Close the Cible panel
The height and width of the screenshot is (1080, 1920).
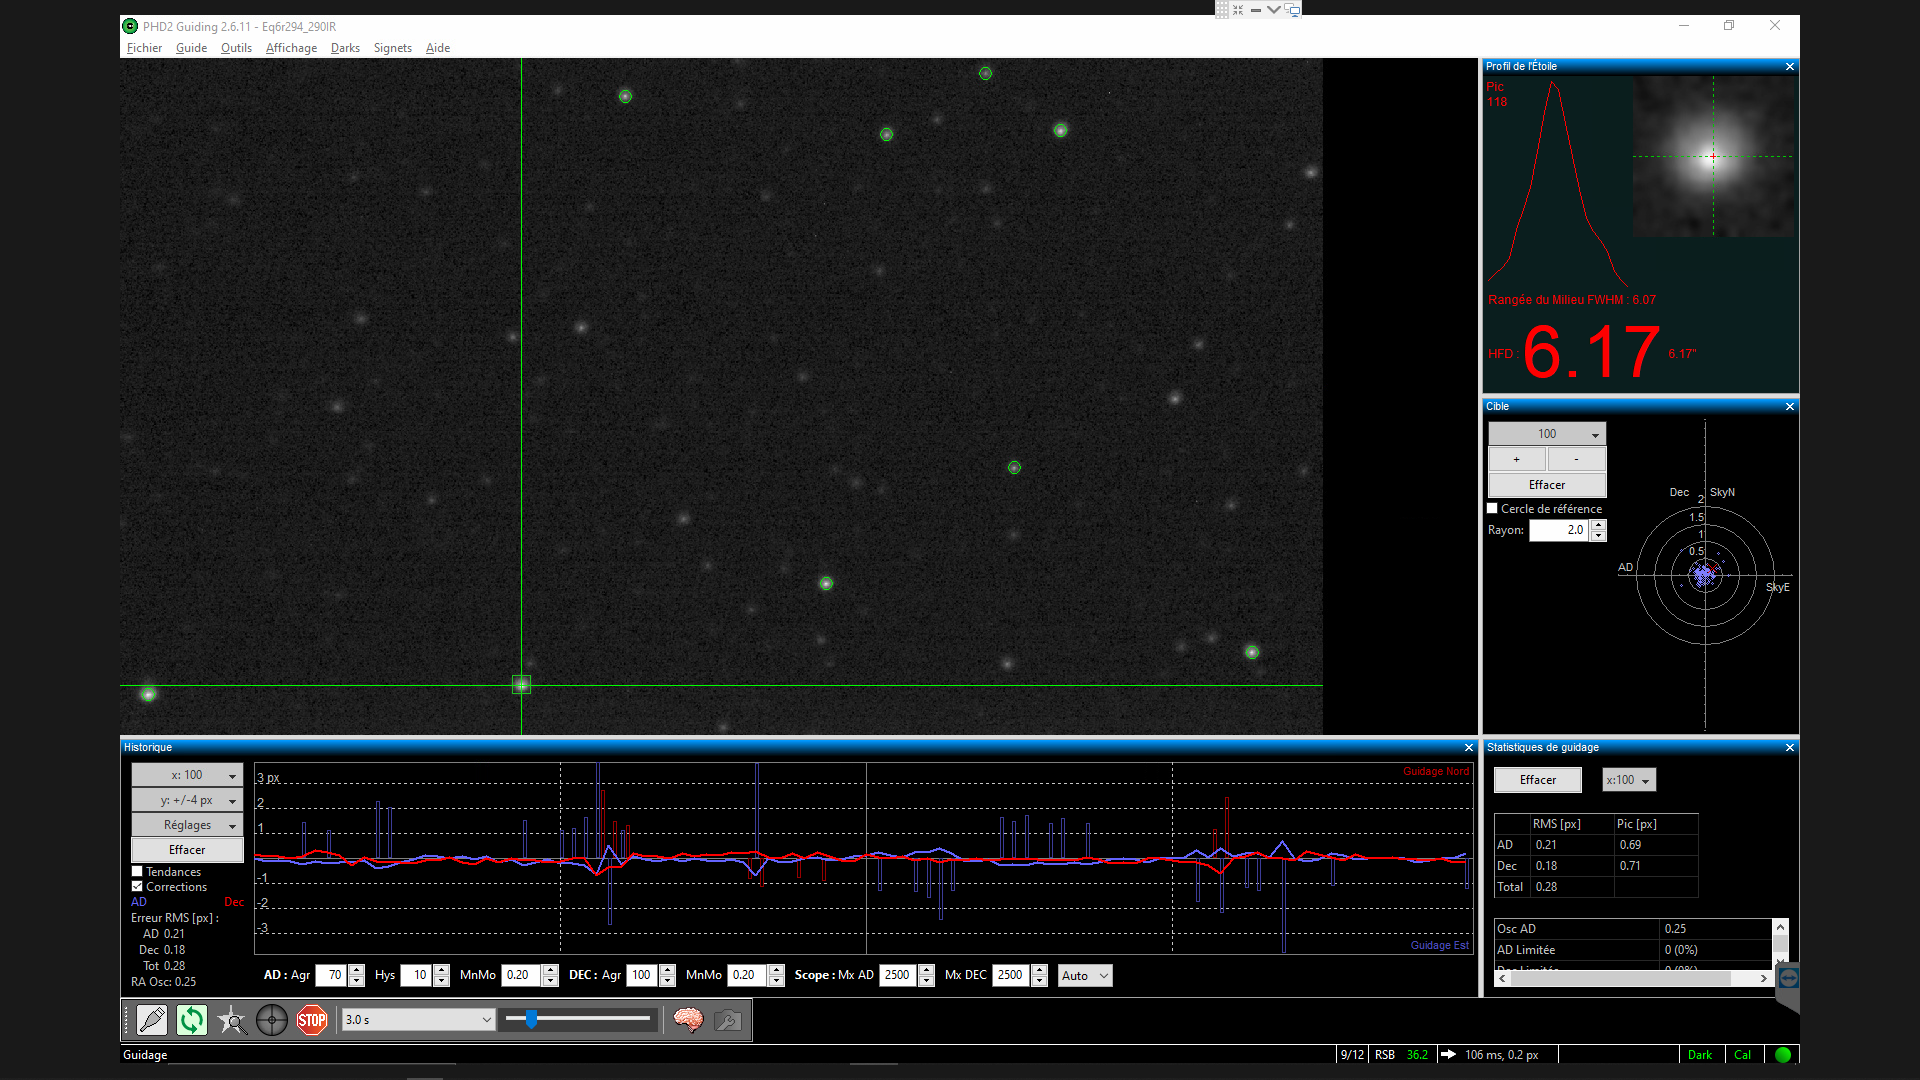[1790, 407]
